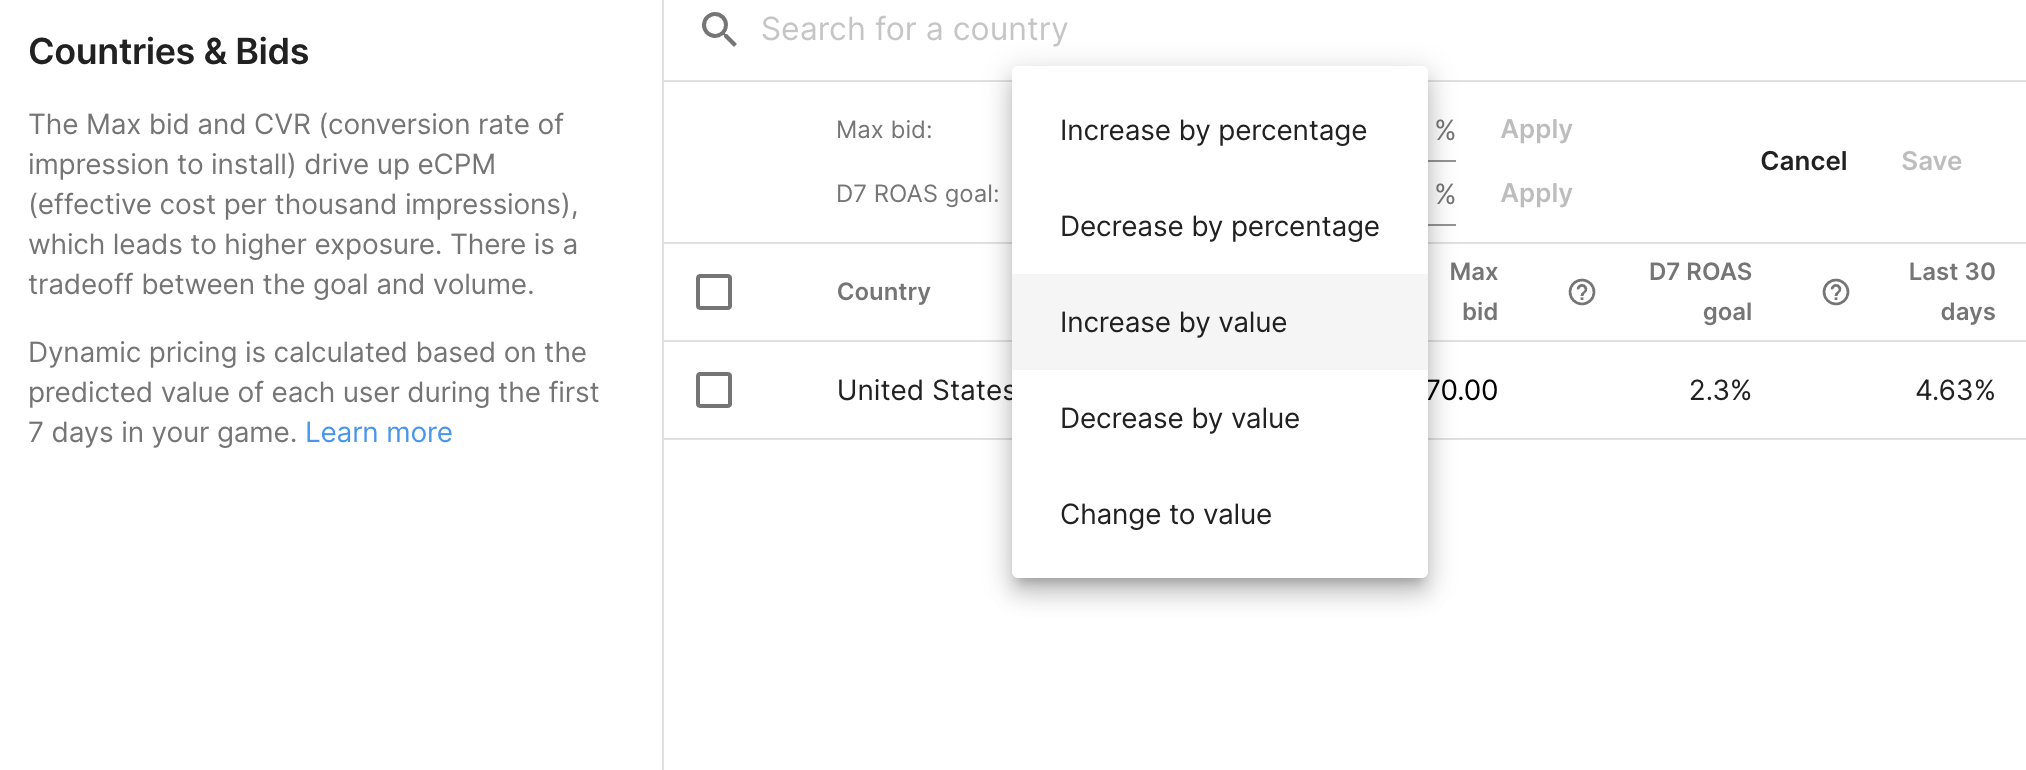Viewport: 2026px width, 770px height.
Task: Open the "Learn more" link
Action: point(379,433)
